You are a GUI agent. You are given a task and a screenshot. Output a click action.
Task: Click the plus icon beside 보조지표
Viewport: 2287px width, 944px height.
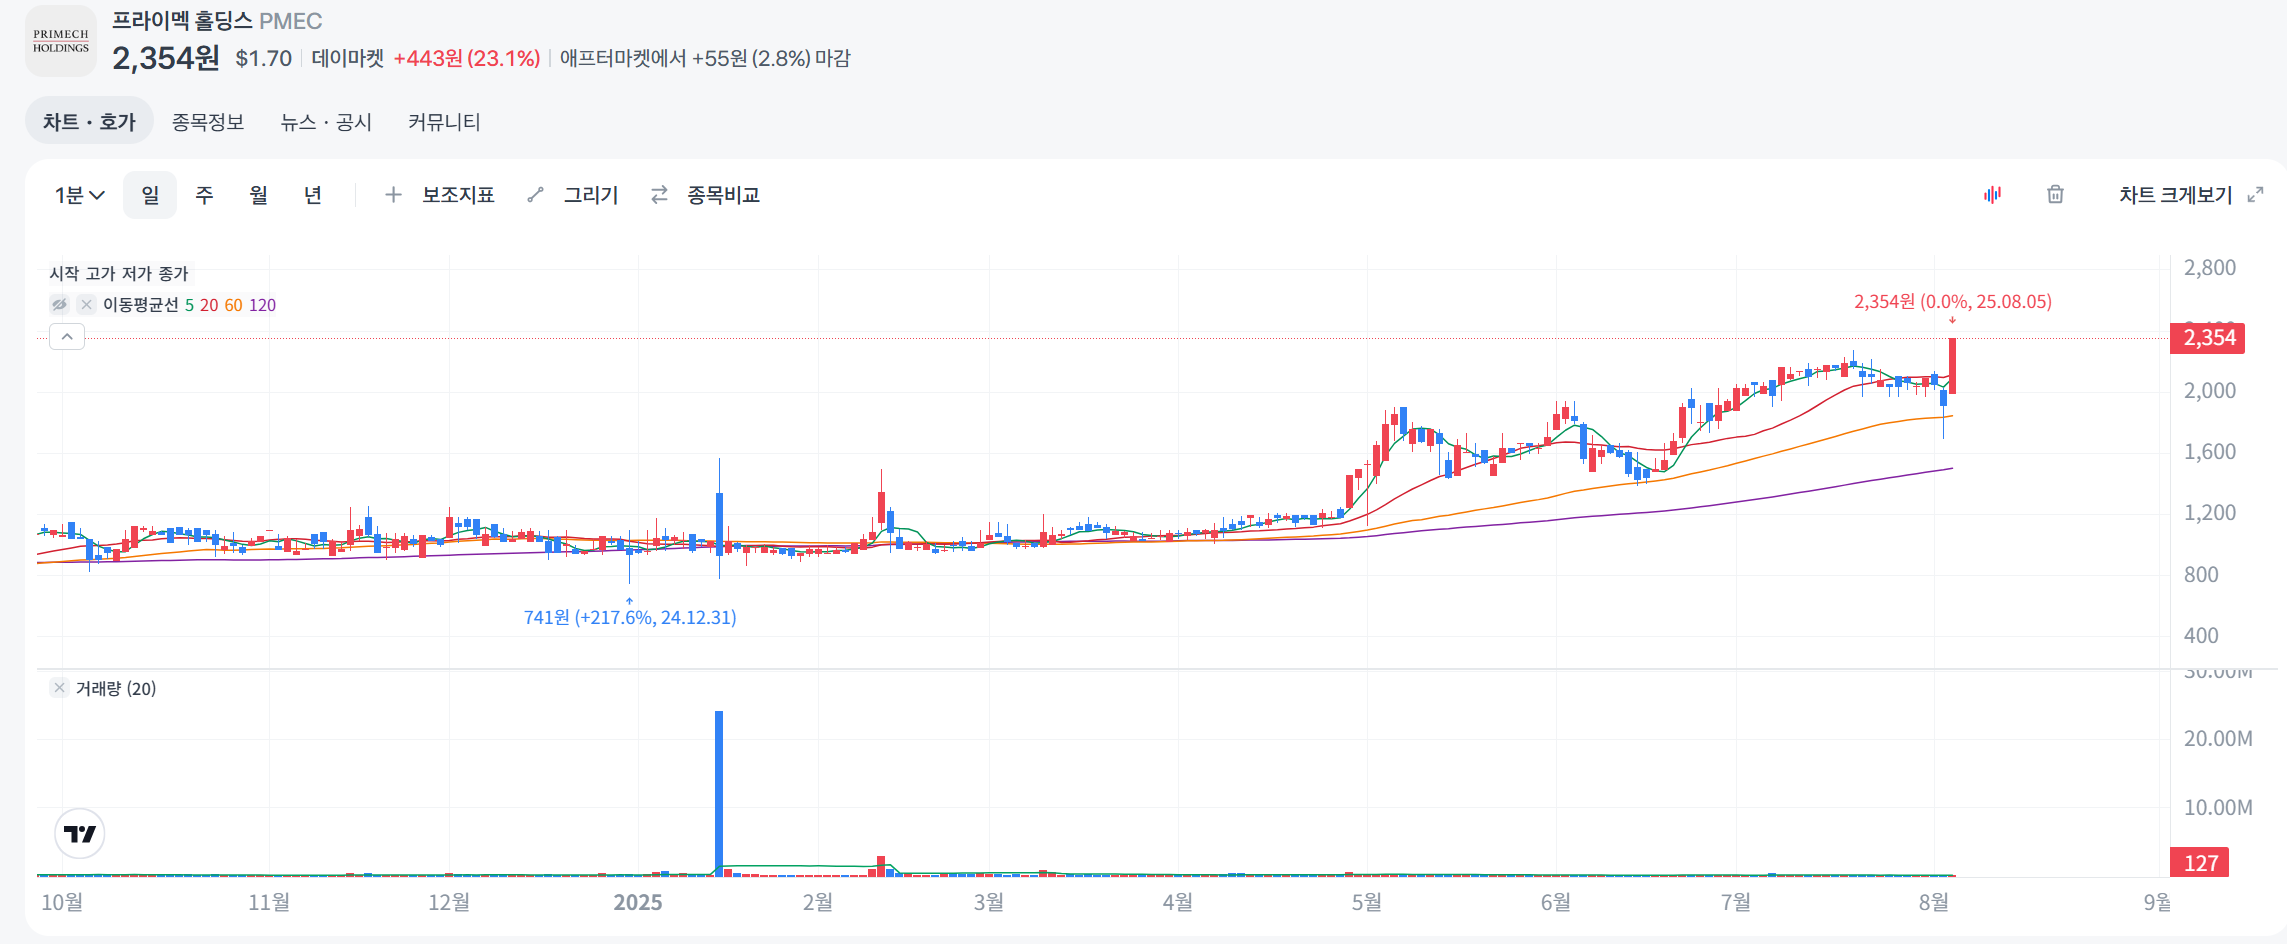[394, 195]
